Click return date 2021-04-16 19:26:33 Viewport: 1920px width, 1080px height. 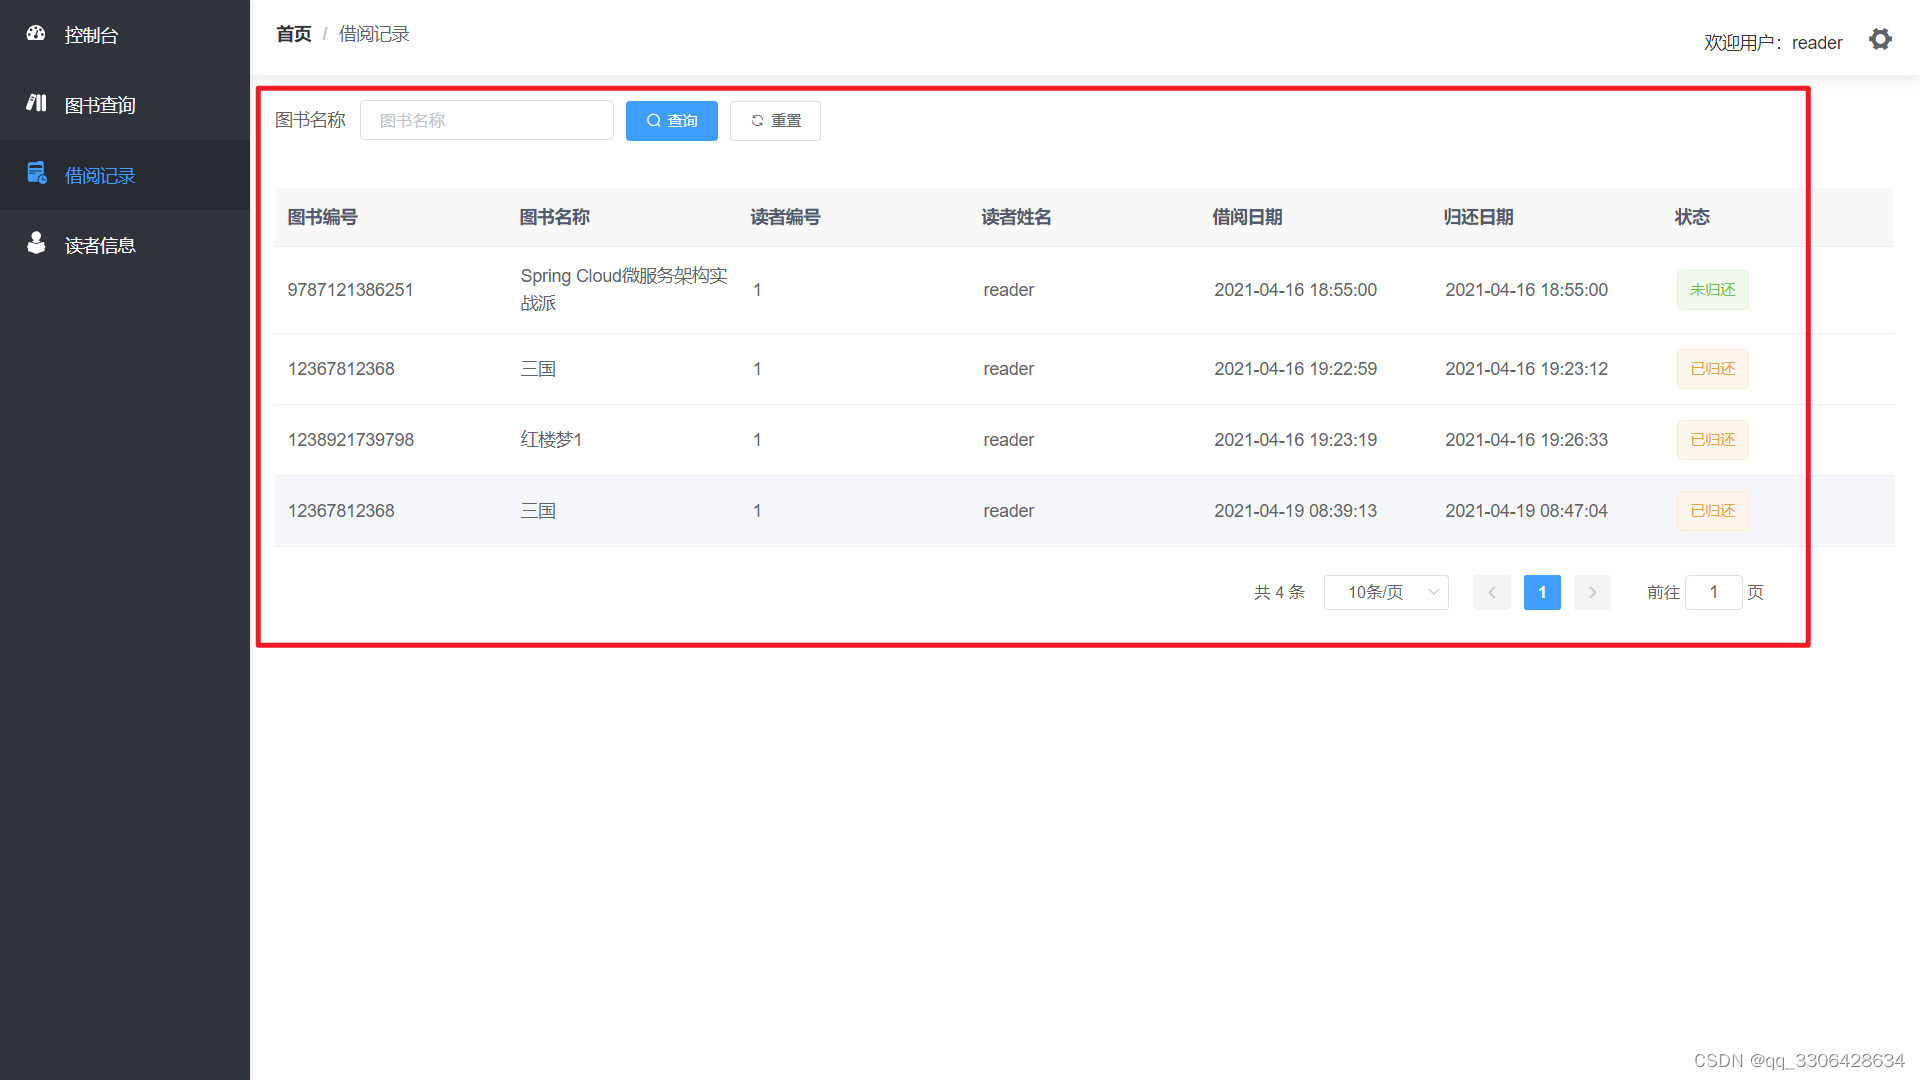click(x=1527, y=440)
